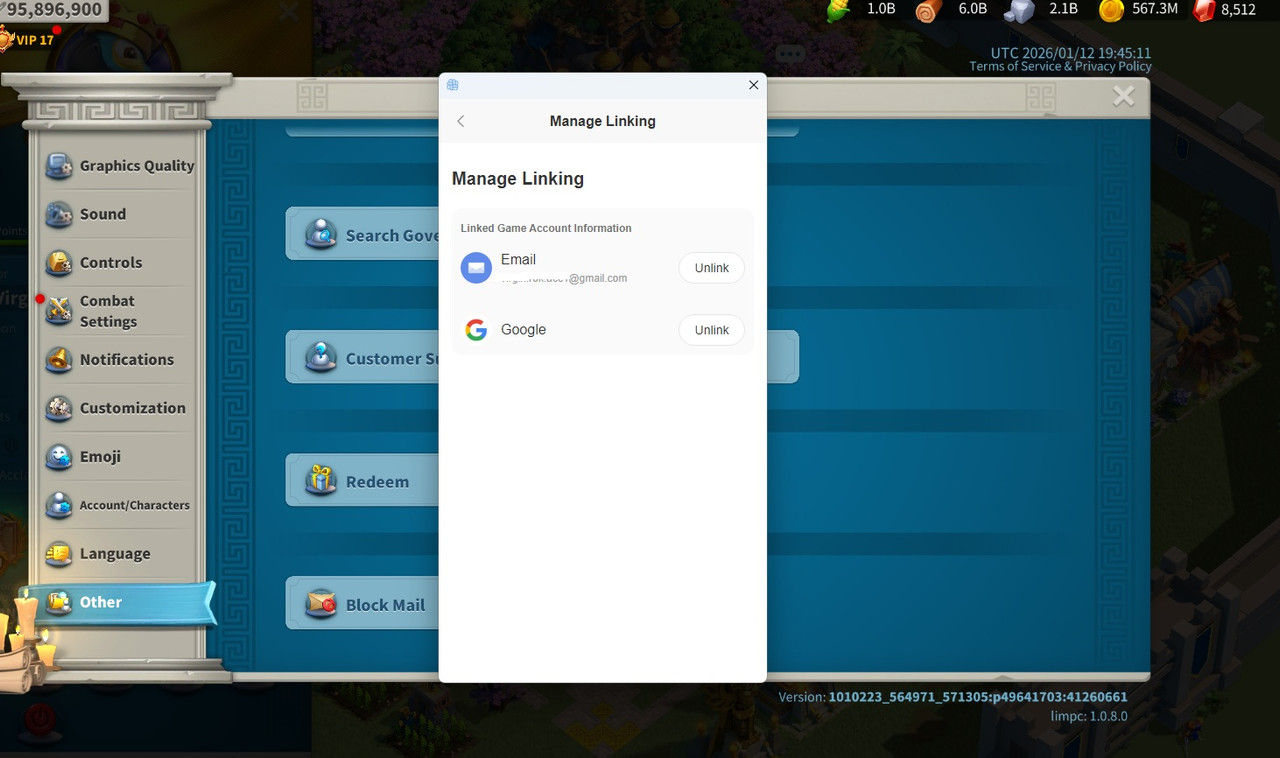Click the Sound speaker icon
Image resolution: width=1280 pixels, height=758 pixels.
[x=59, y=214]
